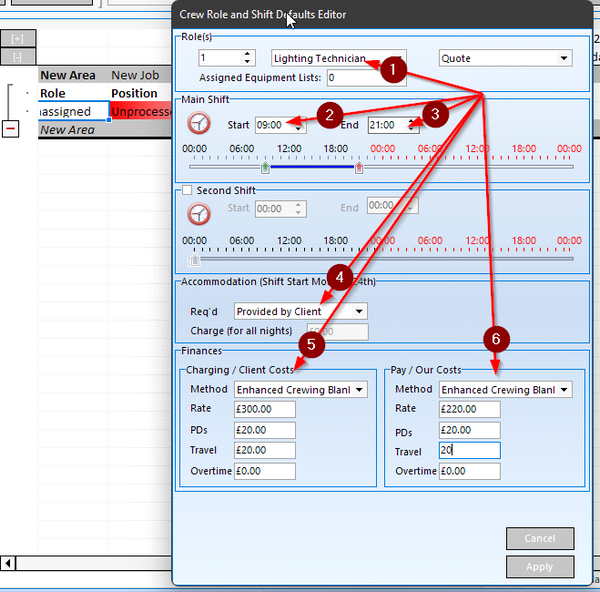Viewport: 600px width, 592px height.
Task: Click the Cancel button
Action: click(539, 539)
